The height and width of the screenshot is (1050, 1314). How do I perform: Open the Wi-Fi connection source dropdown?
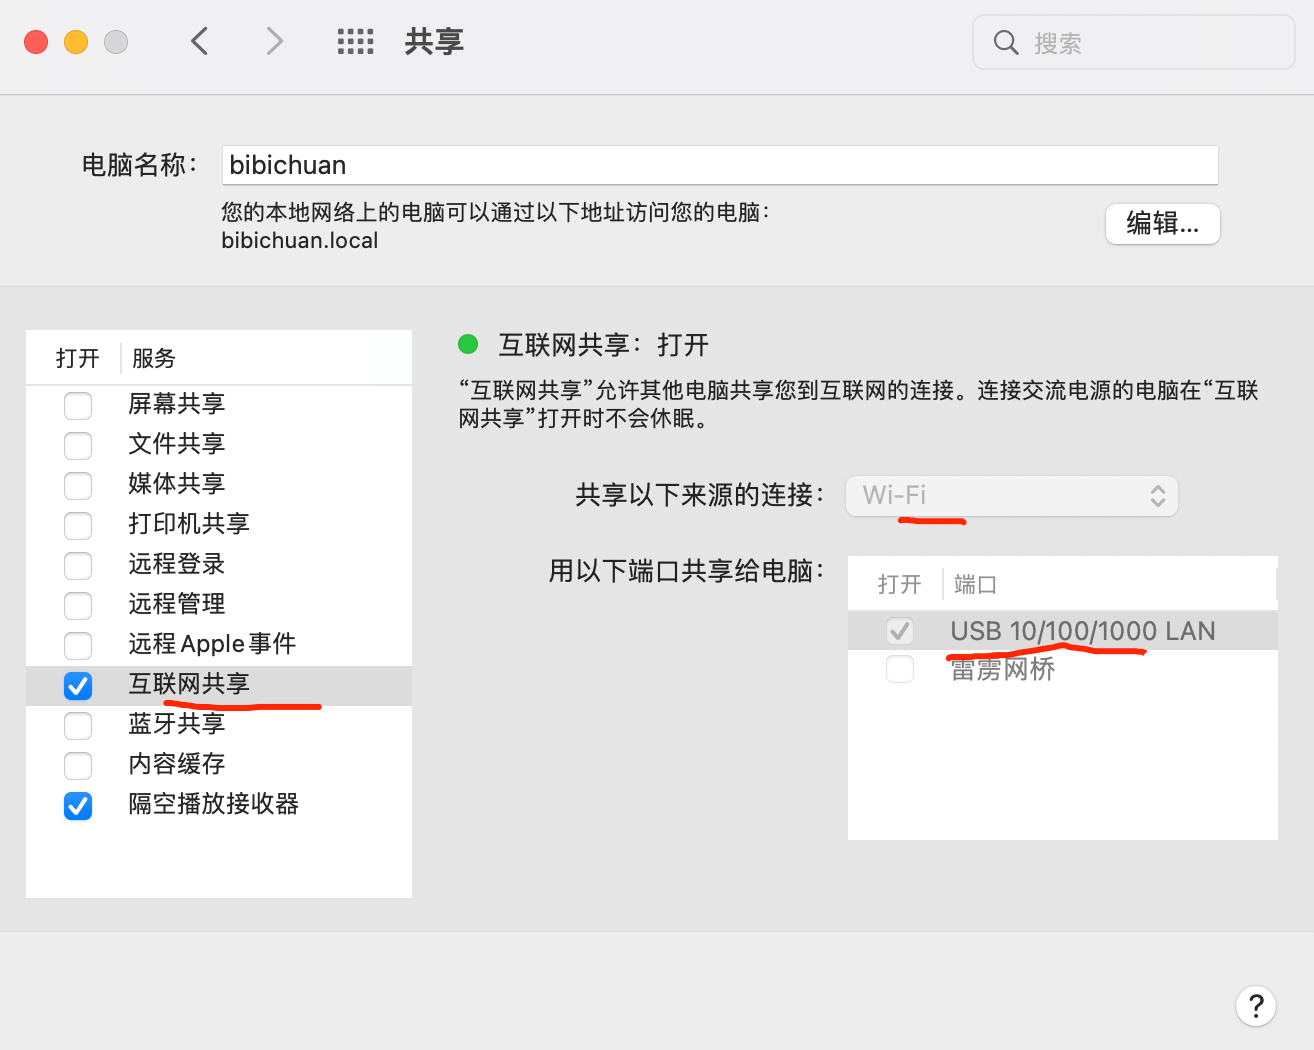1011,496
